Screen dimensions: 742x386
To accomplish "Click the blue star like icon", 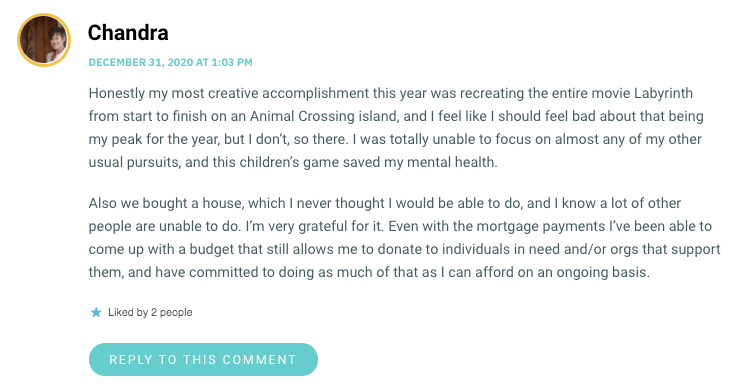I will pos(96,312).
